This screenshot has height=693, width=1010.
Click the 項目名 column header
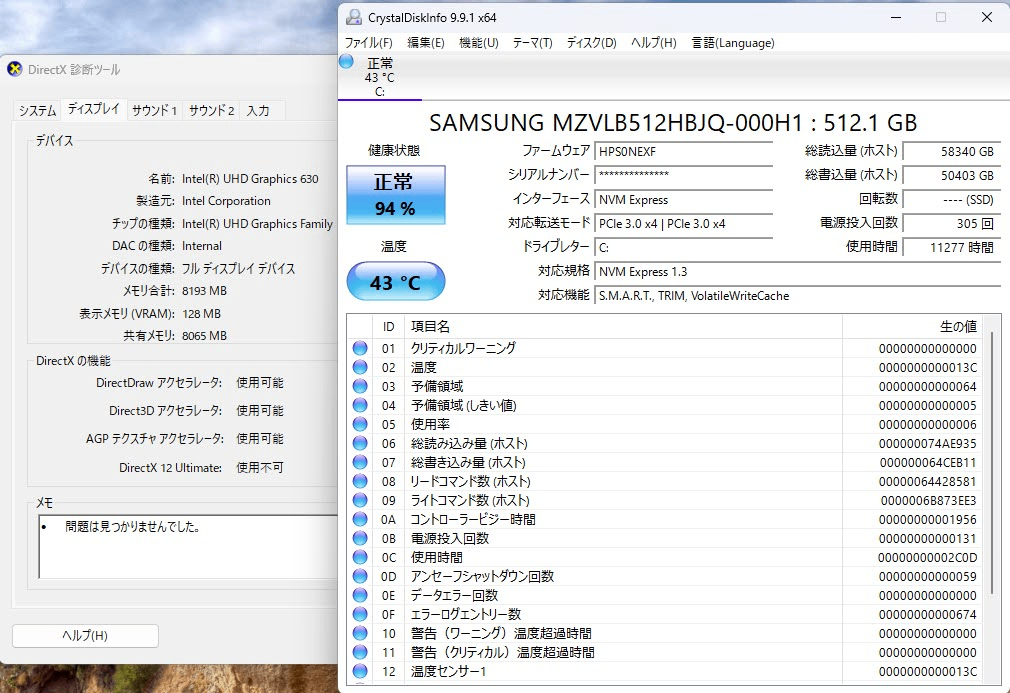623,327
